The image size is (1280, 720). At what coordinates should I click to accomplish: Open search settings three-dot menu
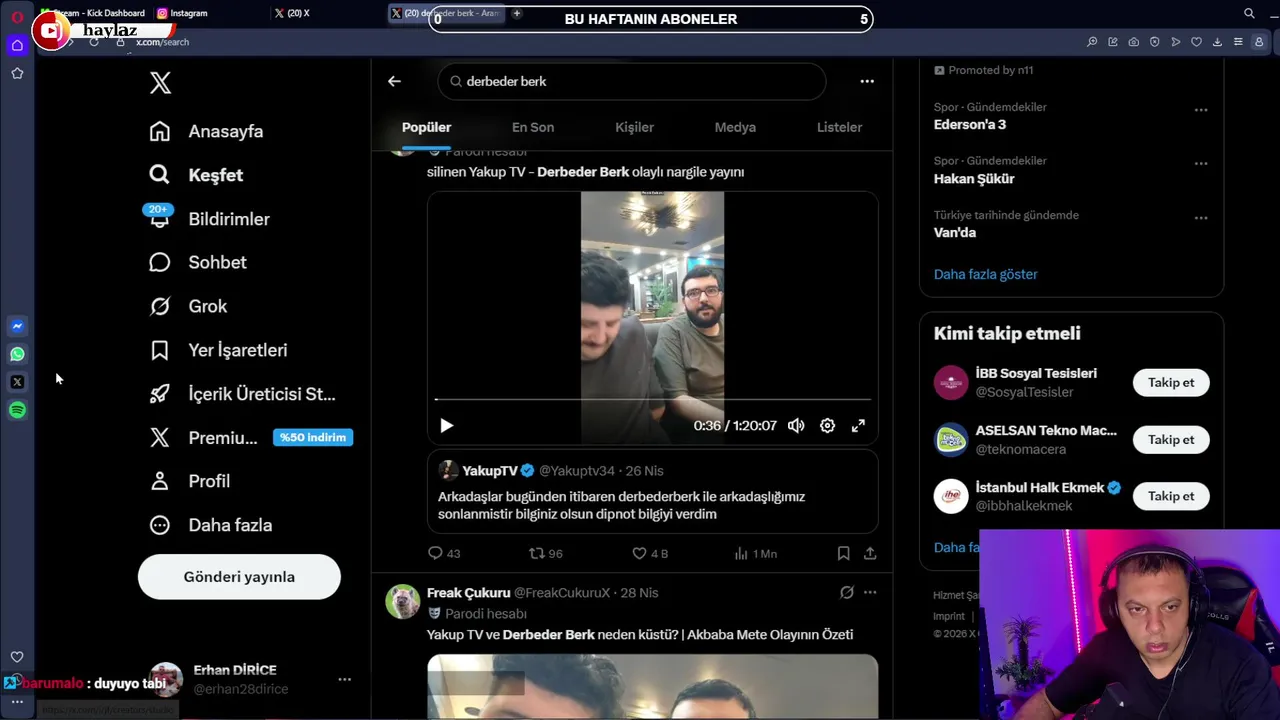867,81
